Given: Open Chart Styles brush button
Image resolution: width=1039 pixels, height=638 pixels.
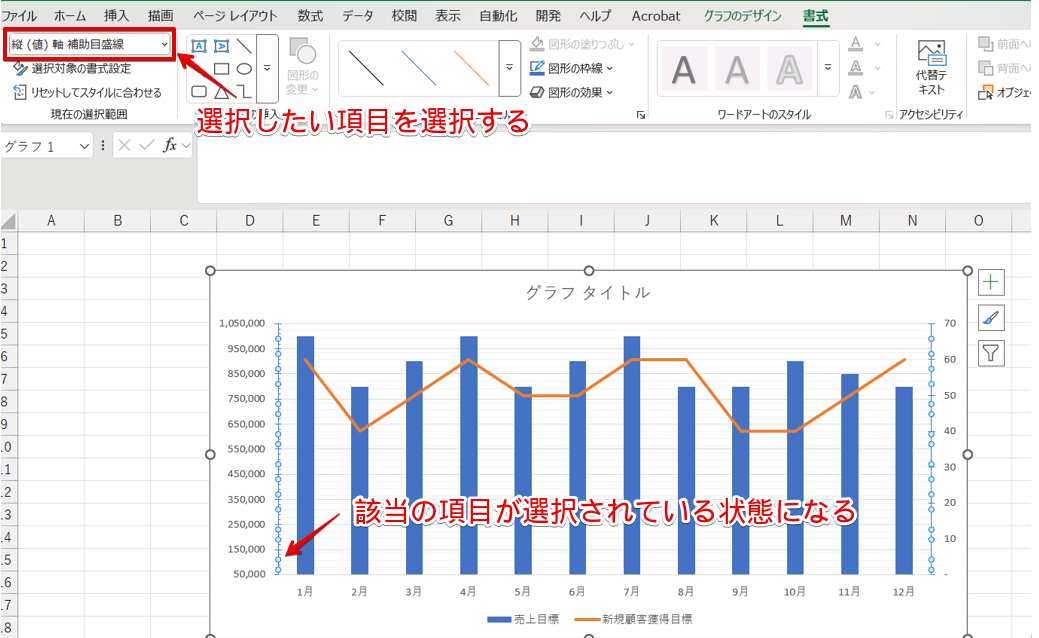Looking at the screenshot, I should [x=990, y=318].
